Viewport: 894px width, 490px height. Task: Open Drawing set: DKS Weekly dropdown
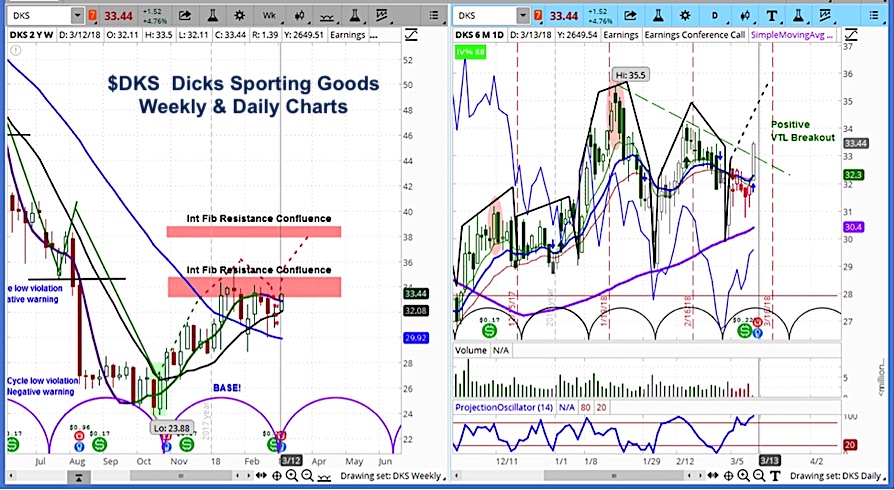395,476
